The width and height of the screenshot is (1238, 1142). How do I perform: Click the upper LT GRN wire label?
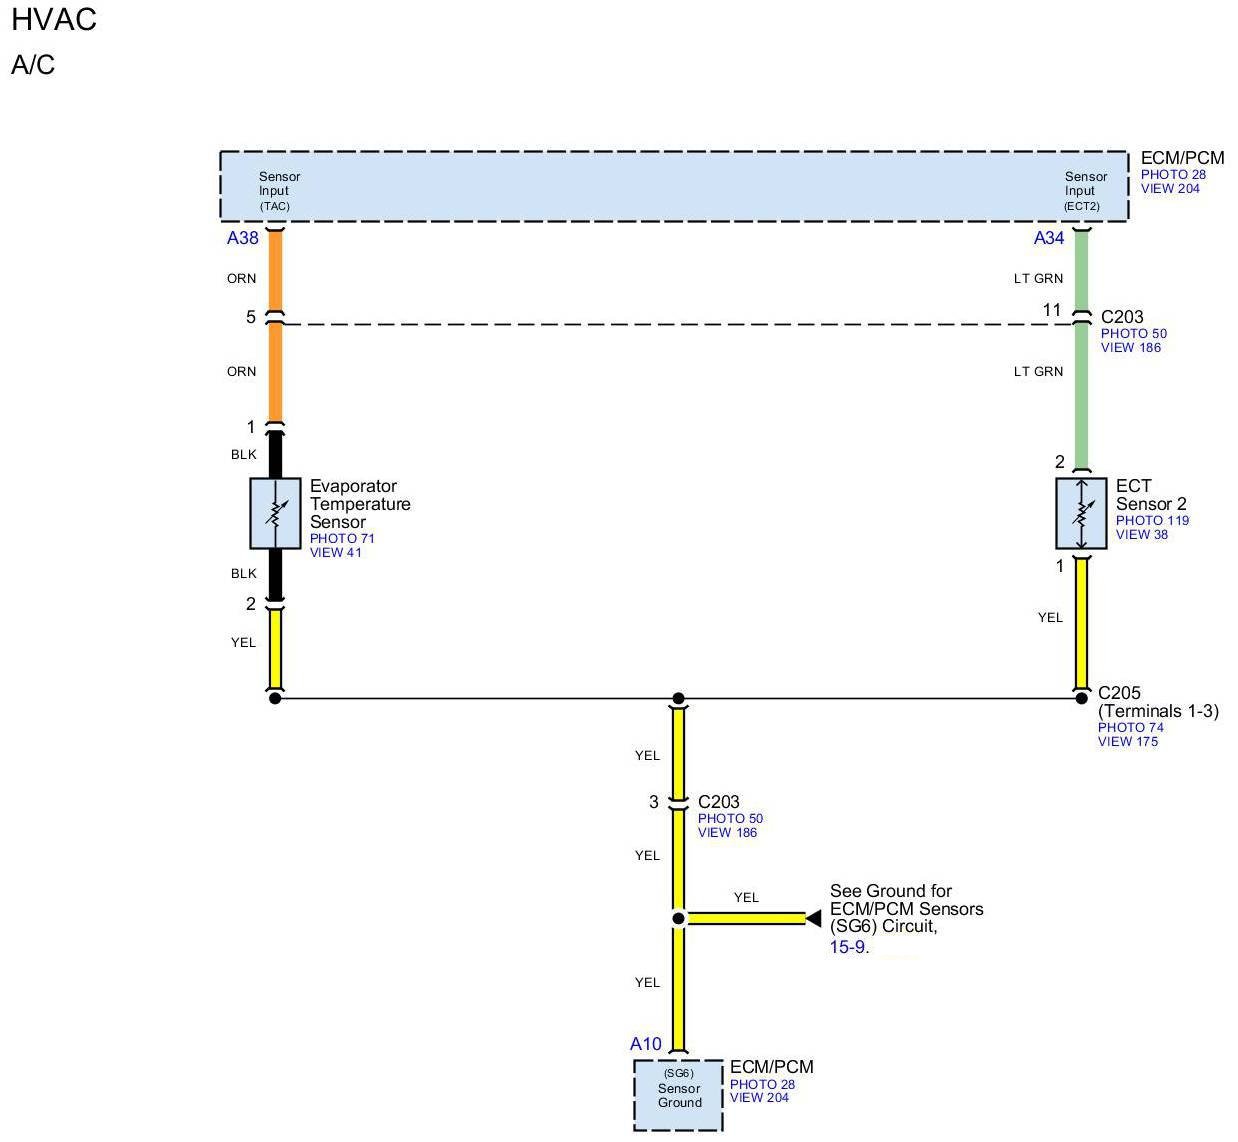tap(1039, 278)
